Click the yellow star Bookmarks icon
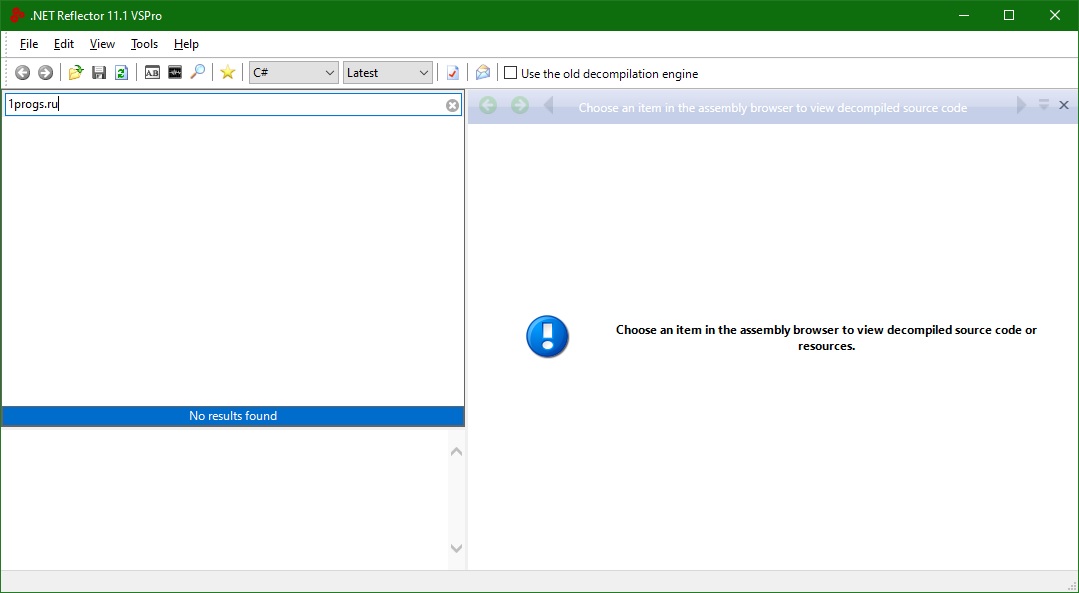The image size is (1079, 593). click(228, 73)
